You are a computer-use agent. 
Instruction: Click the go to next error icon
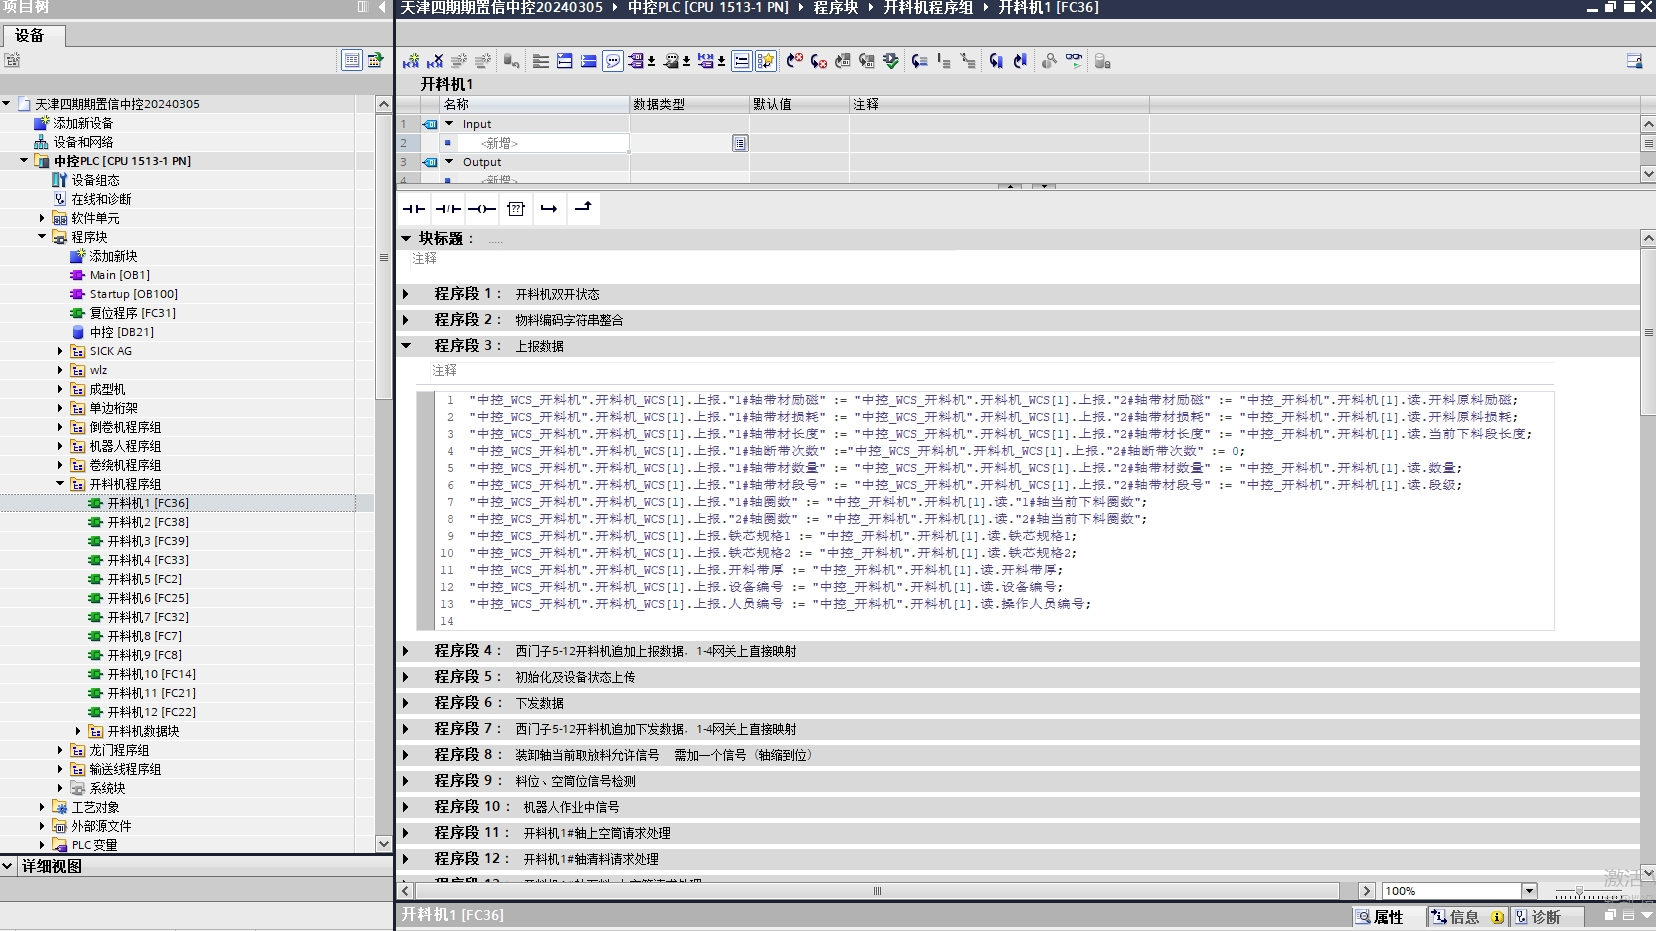[x=819, y=61]
